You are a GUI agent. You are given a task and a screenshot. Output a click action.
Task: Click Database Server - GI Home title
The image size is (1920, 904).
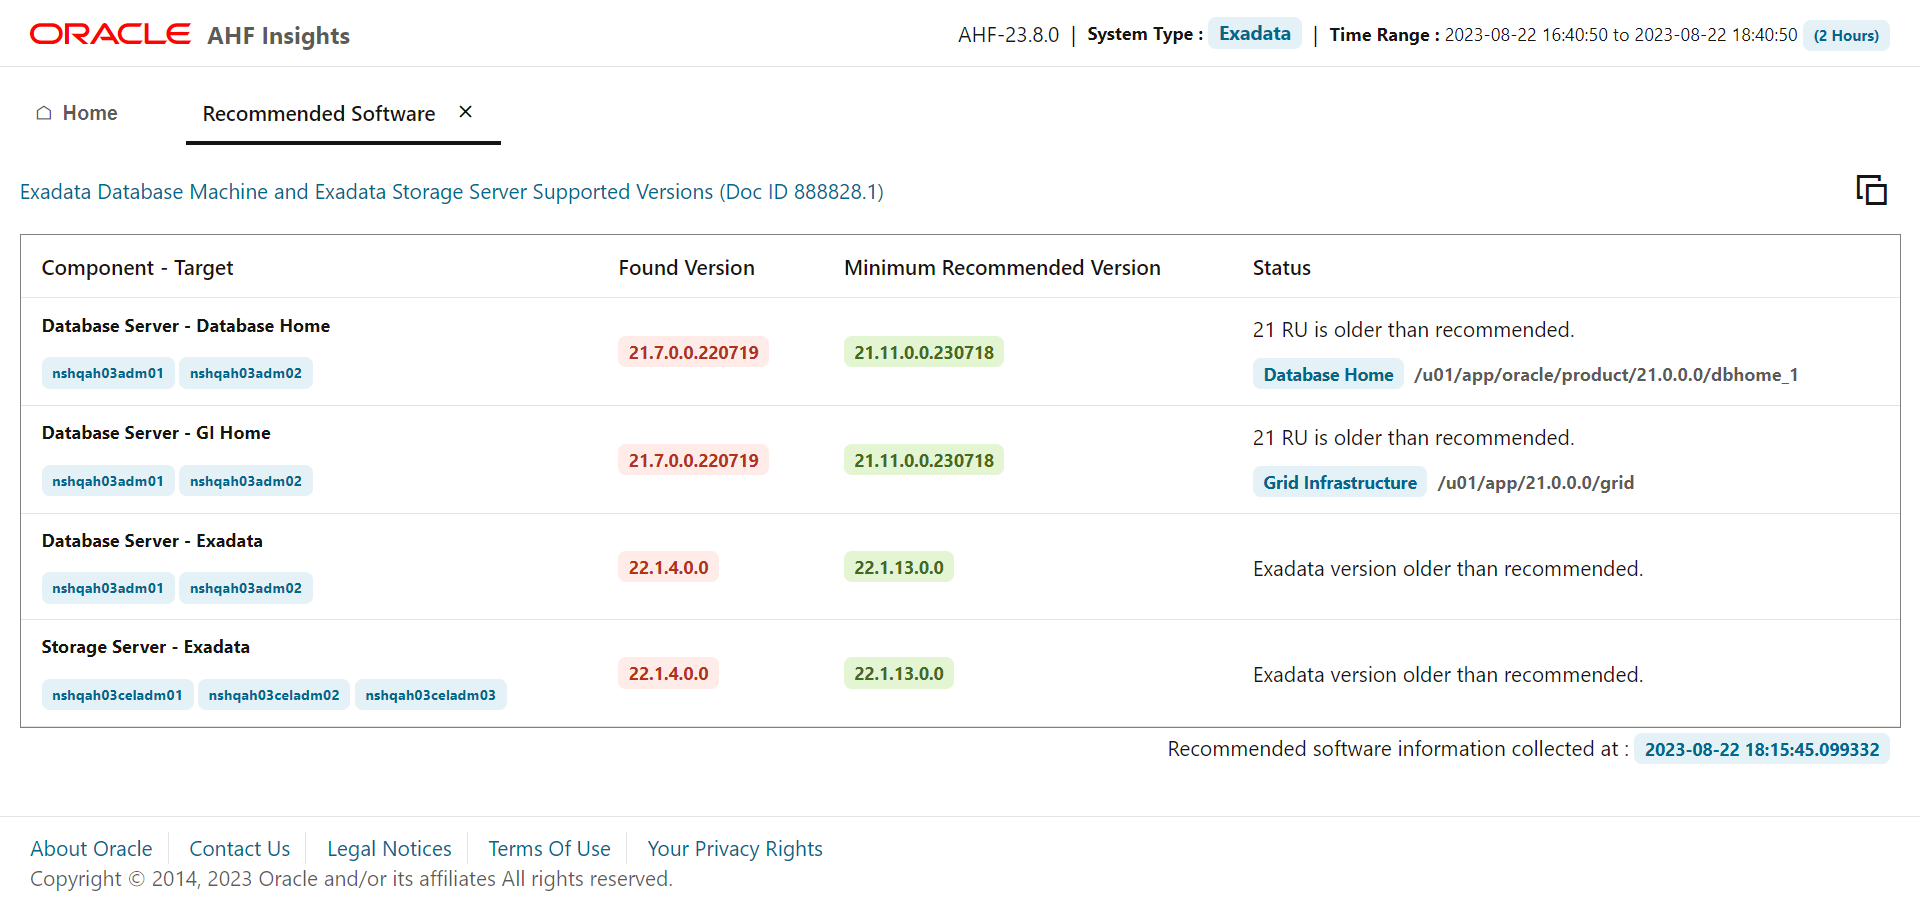pos(156,433)
